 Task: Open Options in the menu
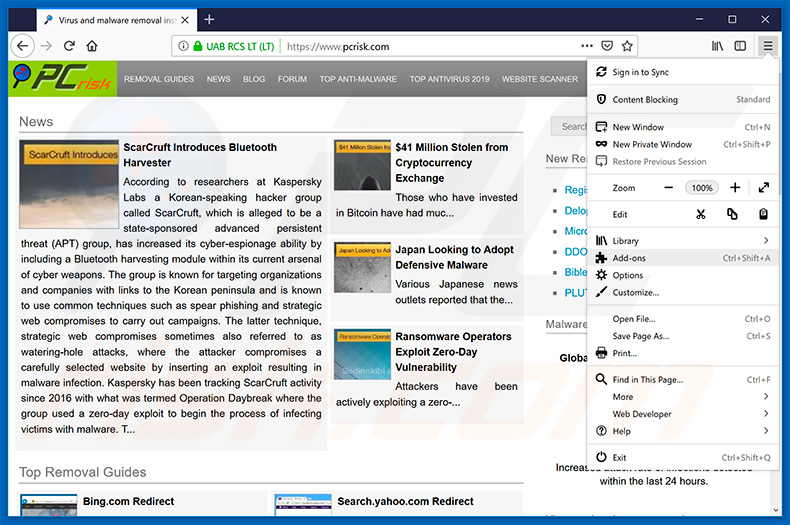pyautogui.click(x=683, y=275)
